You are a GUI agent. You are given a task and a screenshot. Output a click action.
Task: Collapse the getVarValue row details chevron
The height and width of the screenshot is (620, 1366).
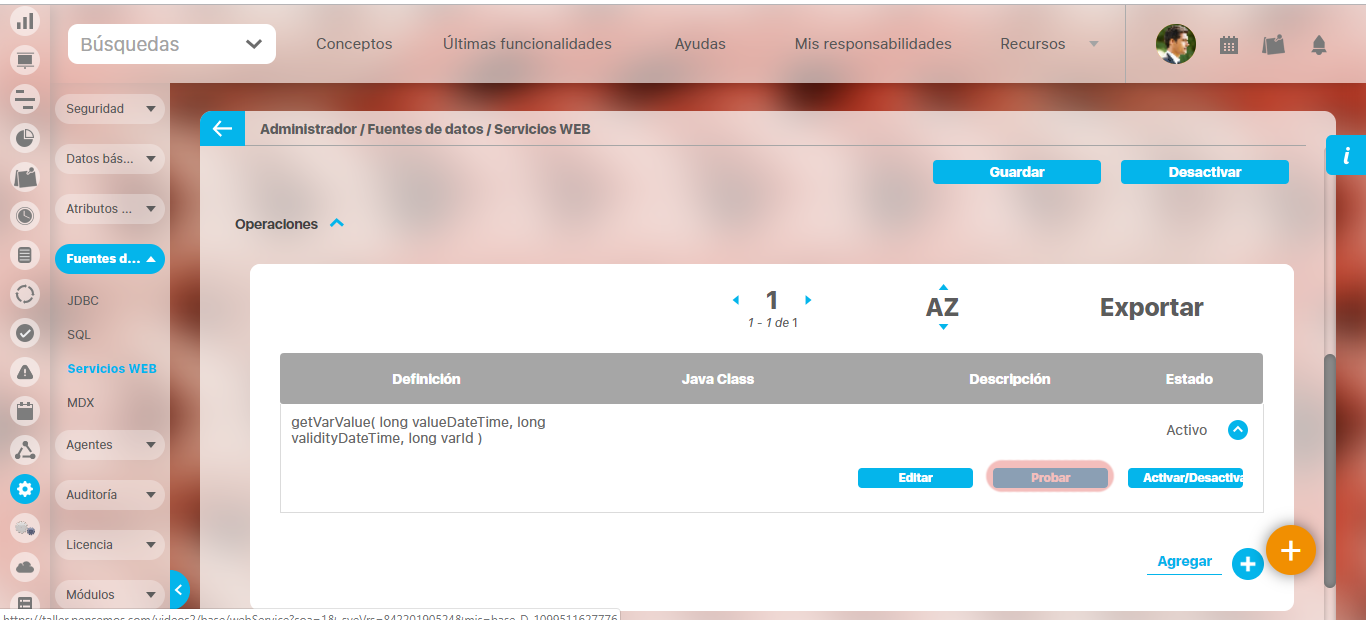coord(1237,430)
